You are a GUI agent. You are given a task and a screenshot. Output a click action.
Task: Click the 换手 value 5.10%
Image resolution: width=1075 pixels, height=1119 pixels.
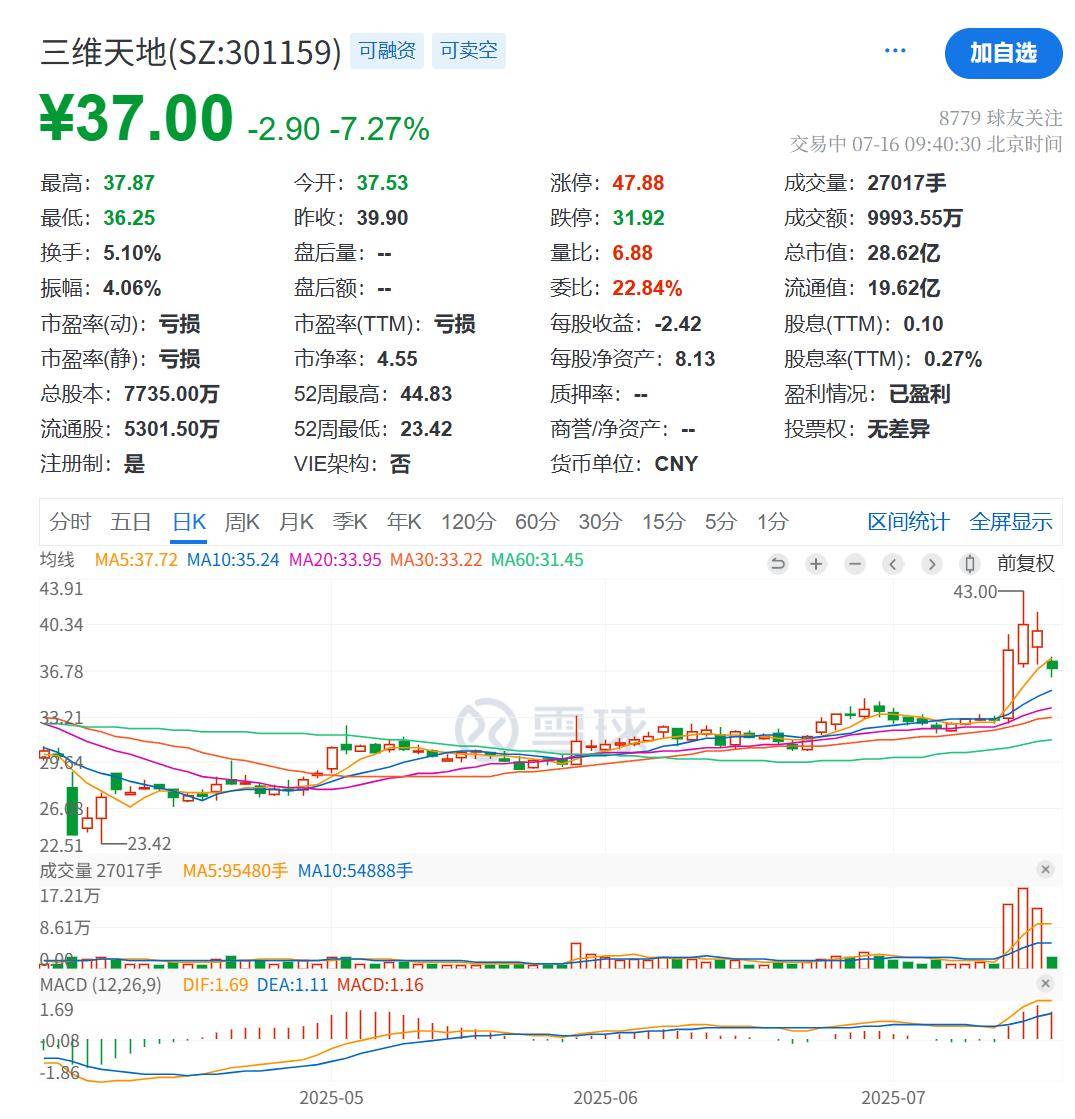tap(132, 253)
